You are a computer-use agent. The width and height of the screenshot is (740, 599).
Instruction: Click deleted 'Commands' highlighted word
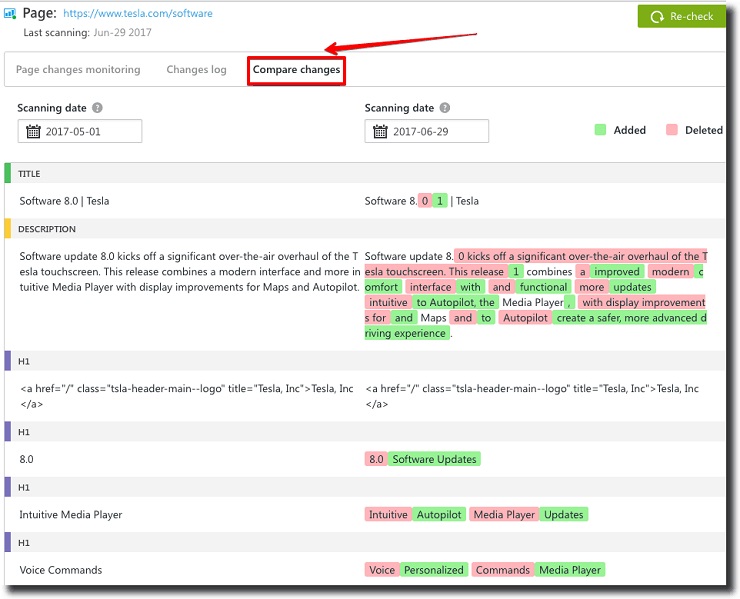coord(503,570)
